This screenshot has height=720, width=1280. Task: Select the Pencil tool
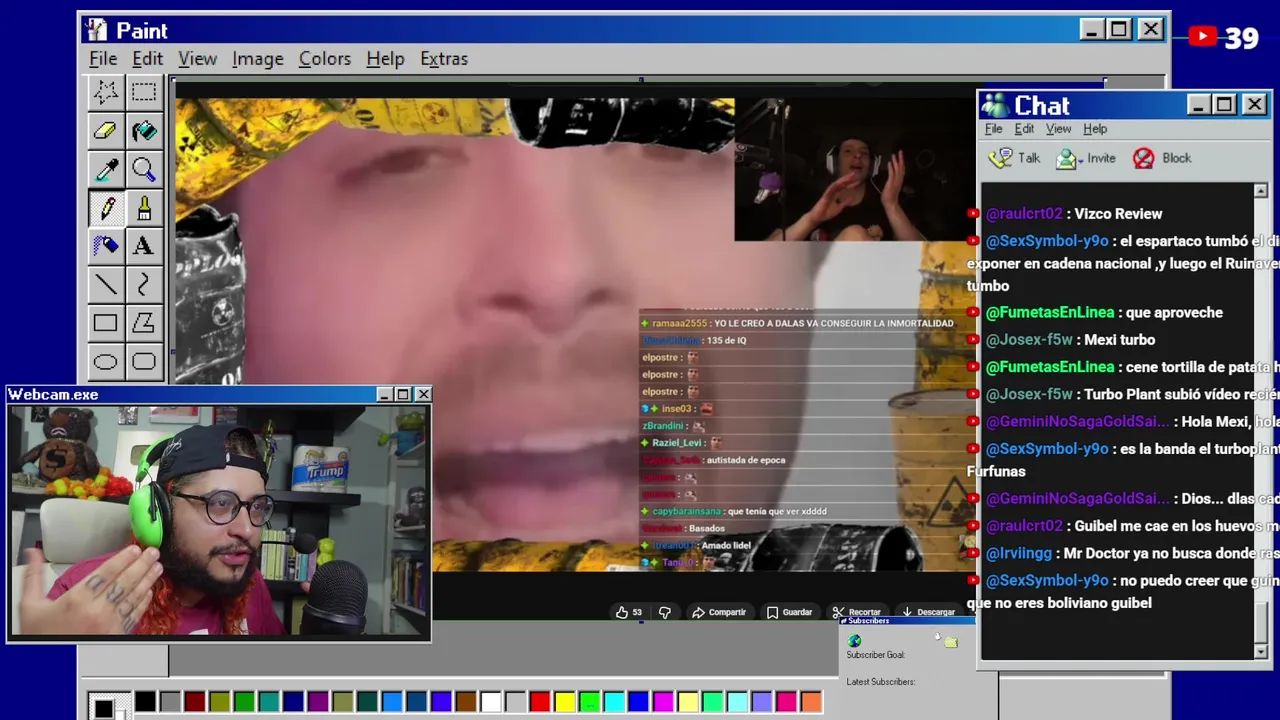105,208
